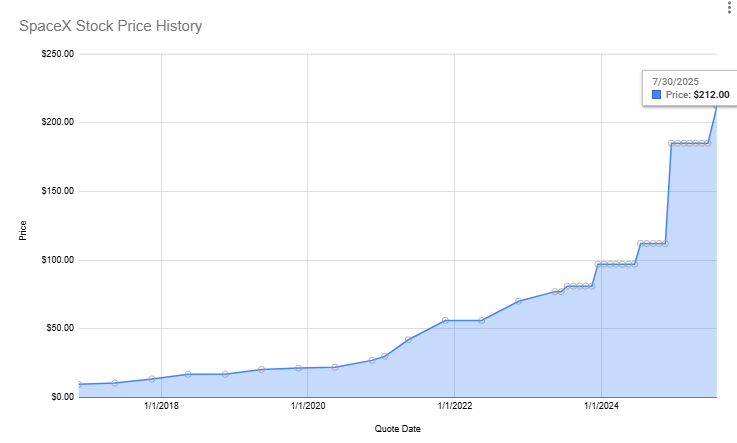Screen dimensions: 737x443
Task: Click the $150.00 y-axis label
Action: tap(58, 191)
